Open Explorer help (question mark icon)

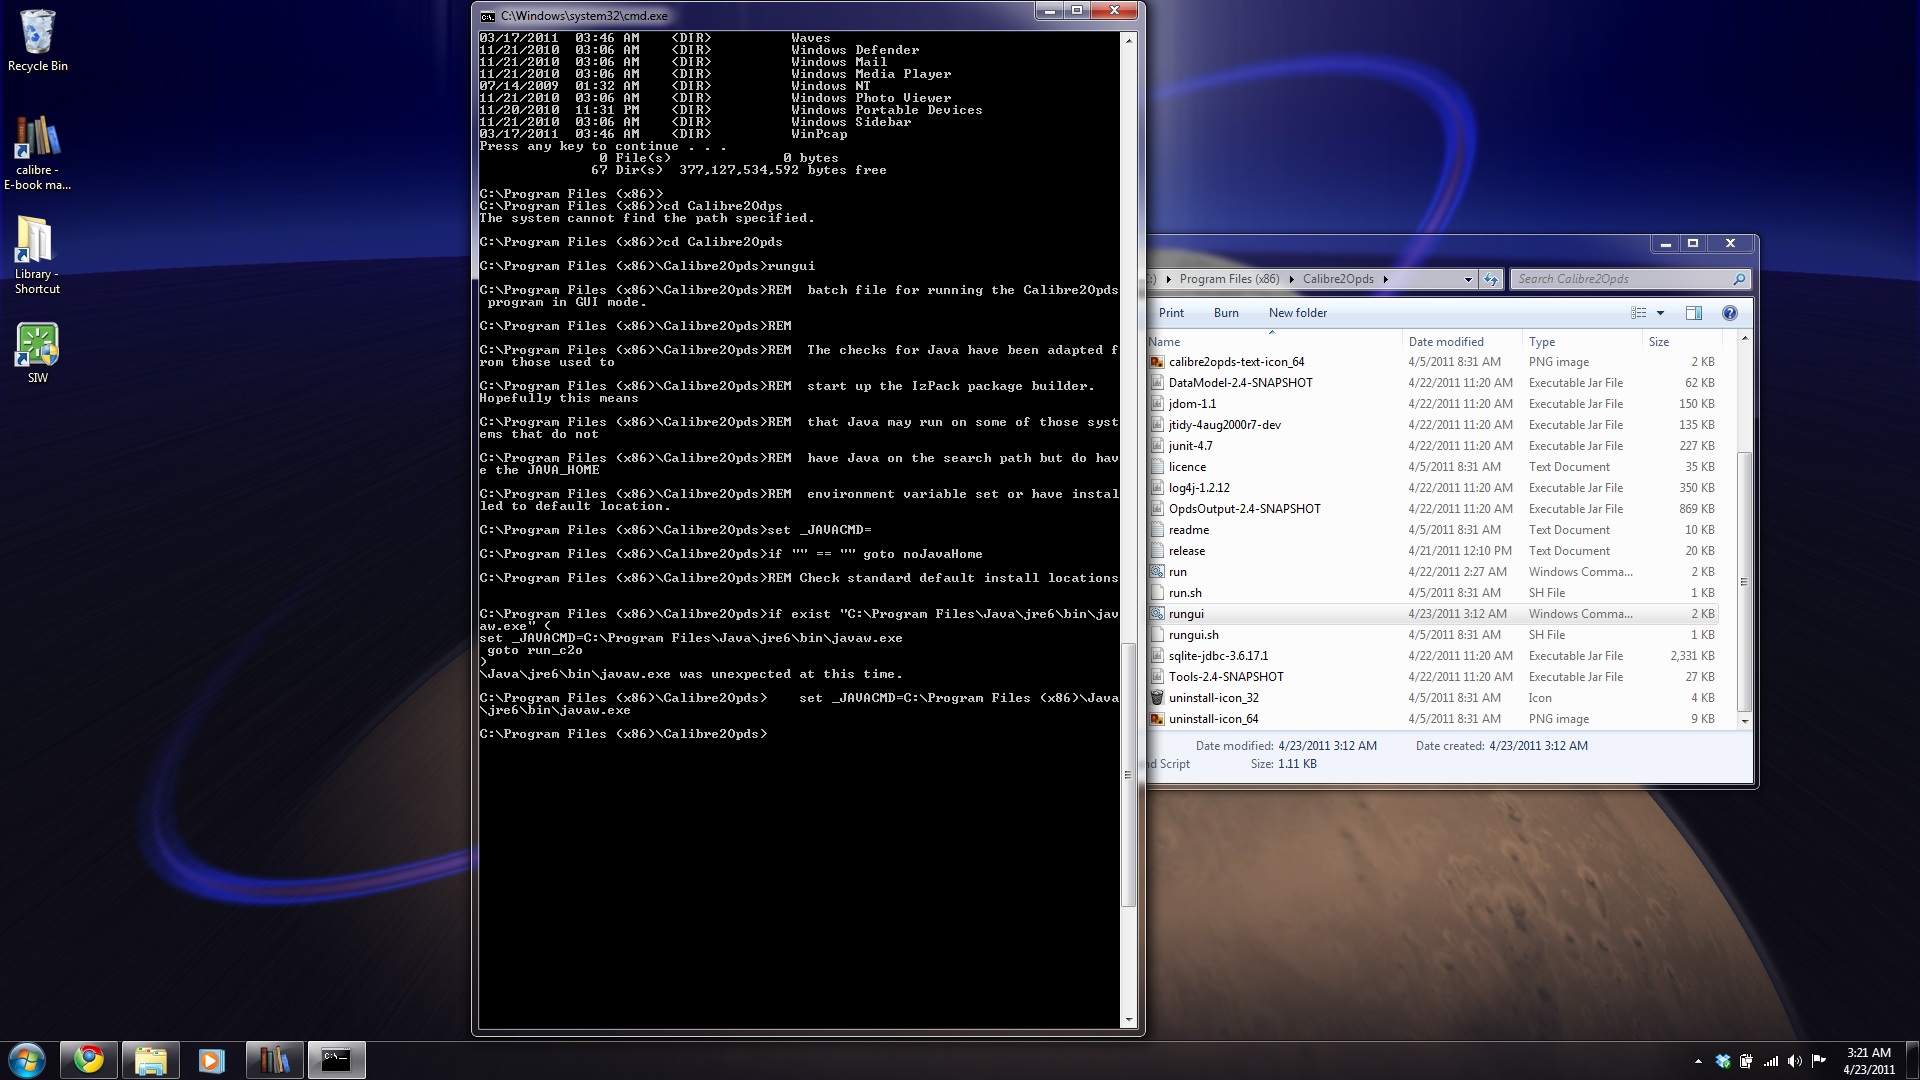(1730, 313)
